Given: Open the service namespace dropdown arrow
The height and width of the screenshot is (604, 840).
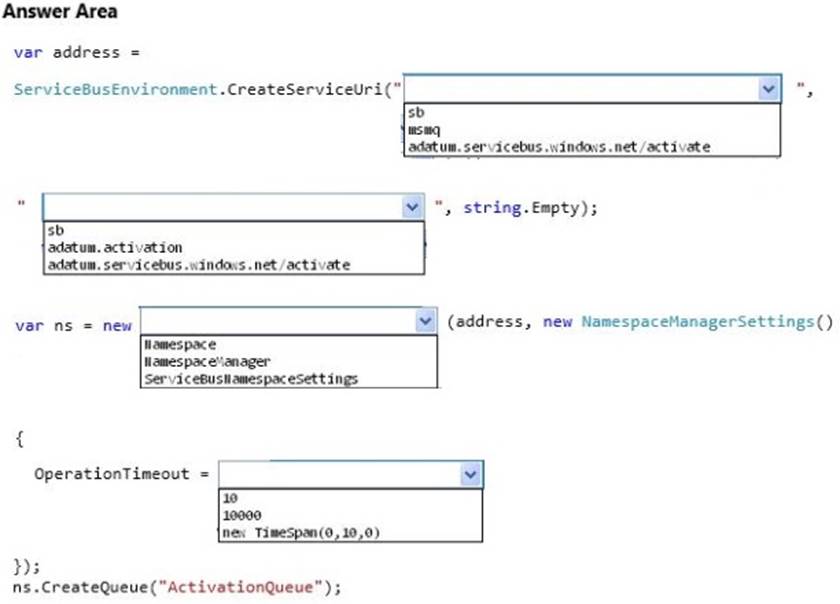Looking at the screenshot, I should coord(412,207).
